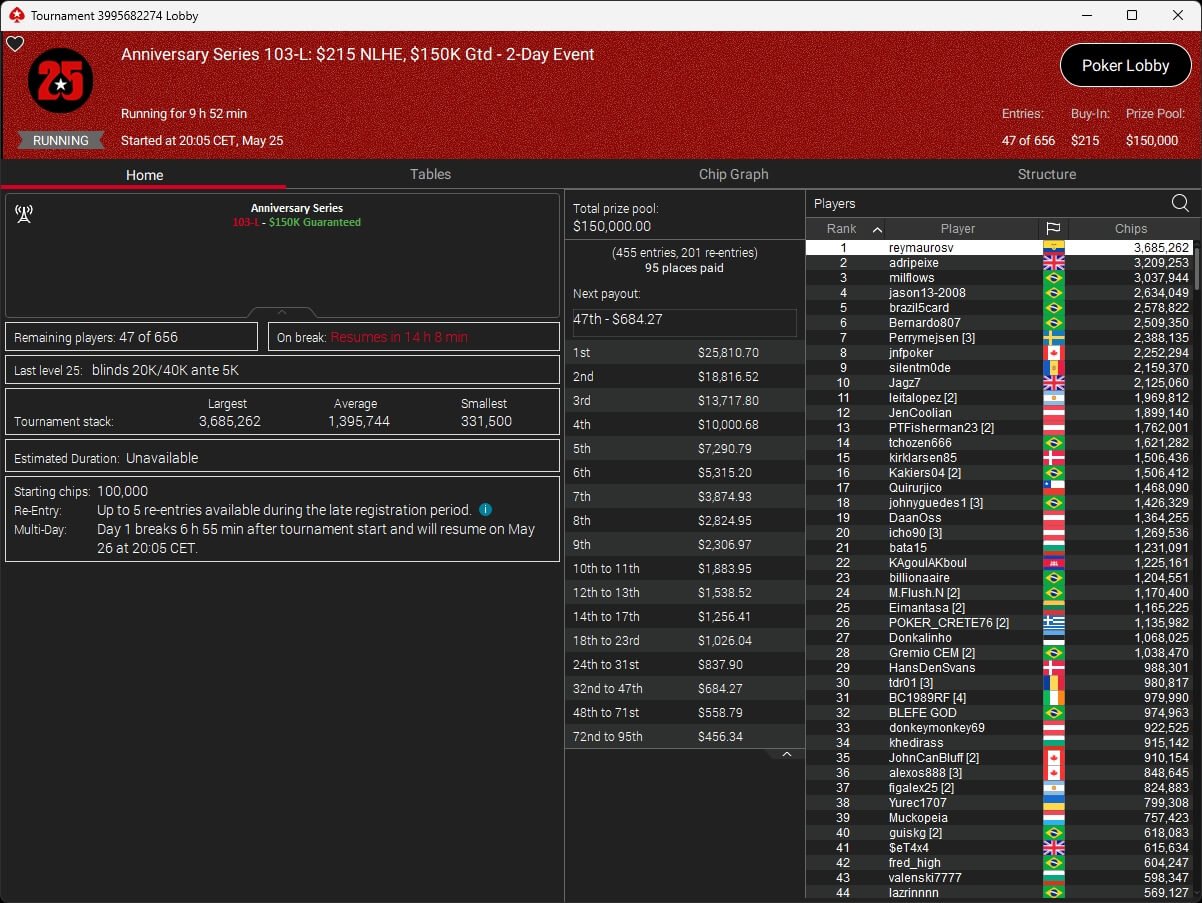This screenshot has width=1202, height=903.
Task: Sort players by Rank column
Action: [x=845, y=229]
